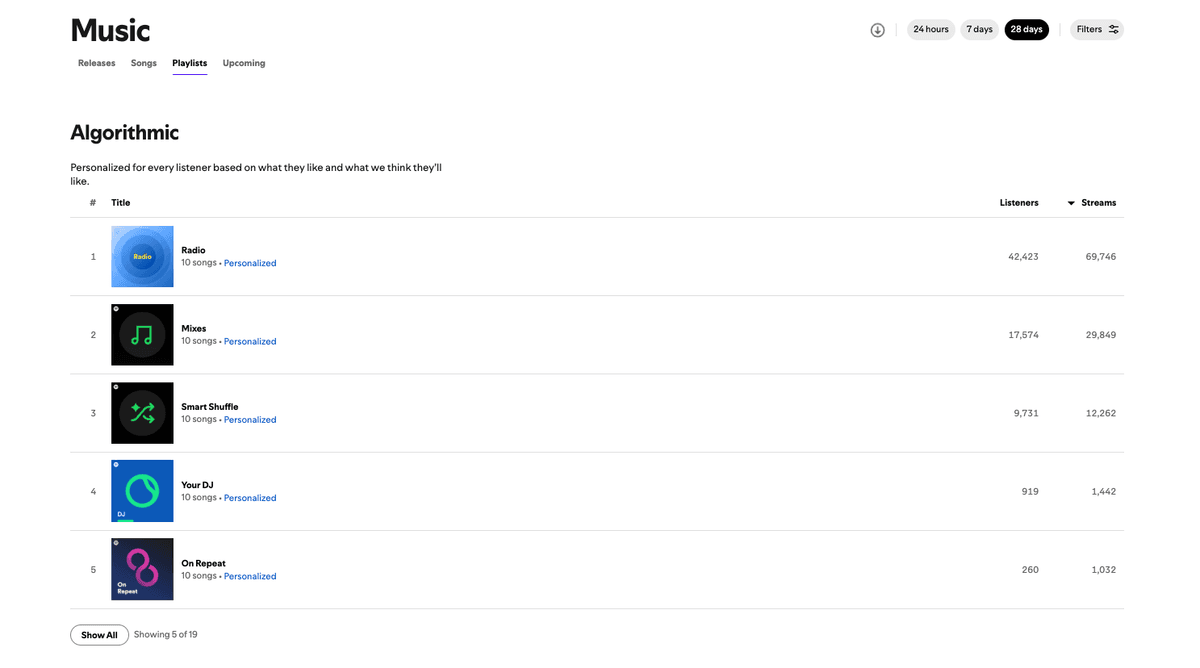Click the Radio streams value 69,746
This screenshot has height=668, width=1200.
click(x=1100, y=257)
